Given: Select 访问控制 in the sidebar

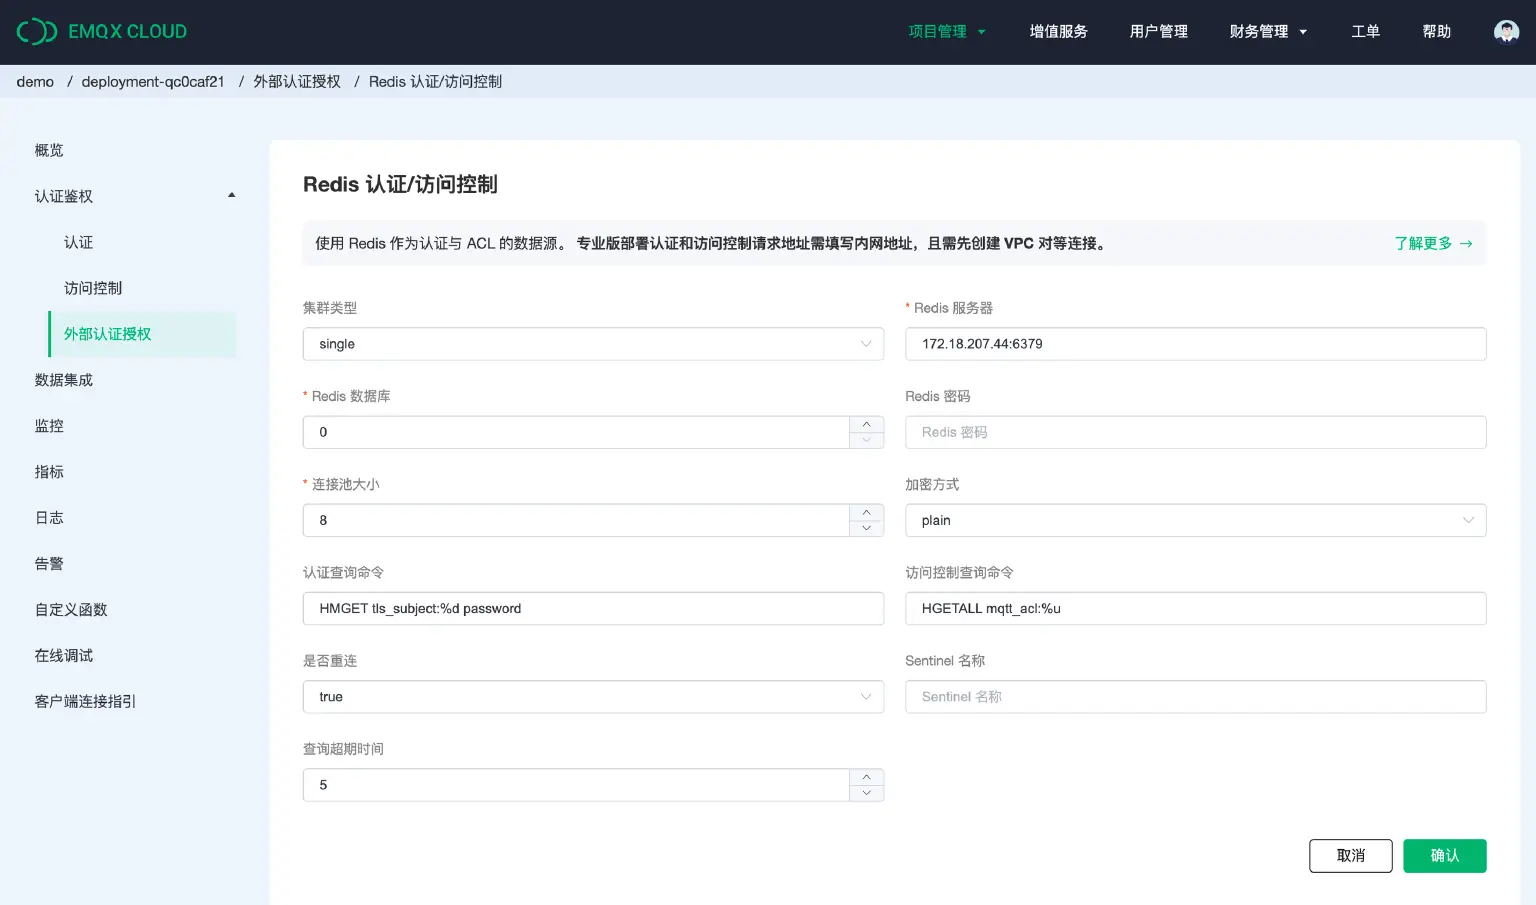Looking at the screenshot, I should 92,288.
